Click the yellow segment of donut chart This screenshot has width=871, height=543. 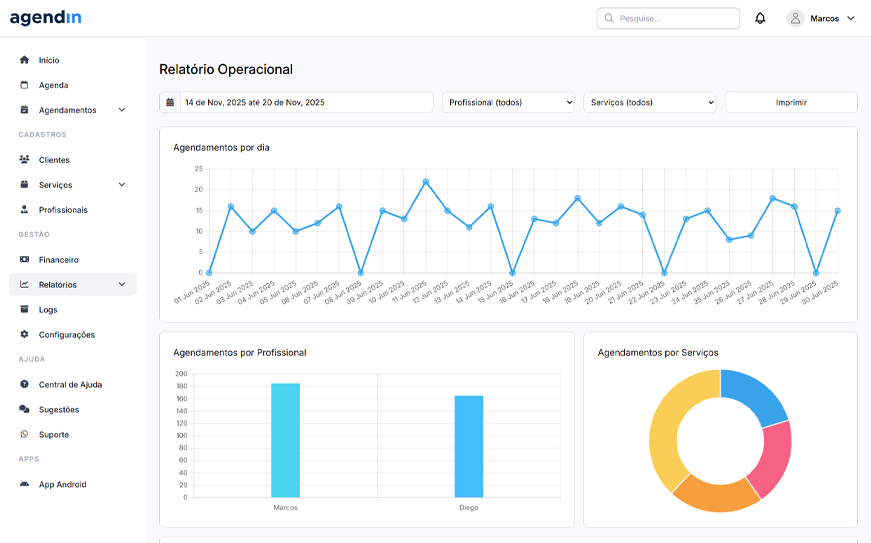click(662, 430)
